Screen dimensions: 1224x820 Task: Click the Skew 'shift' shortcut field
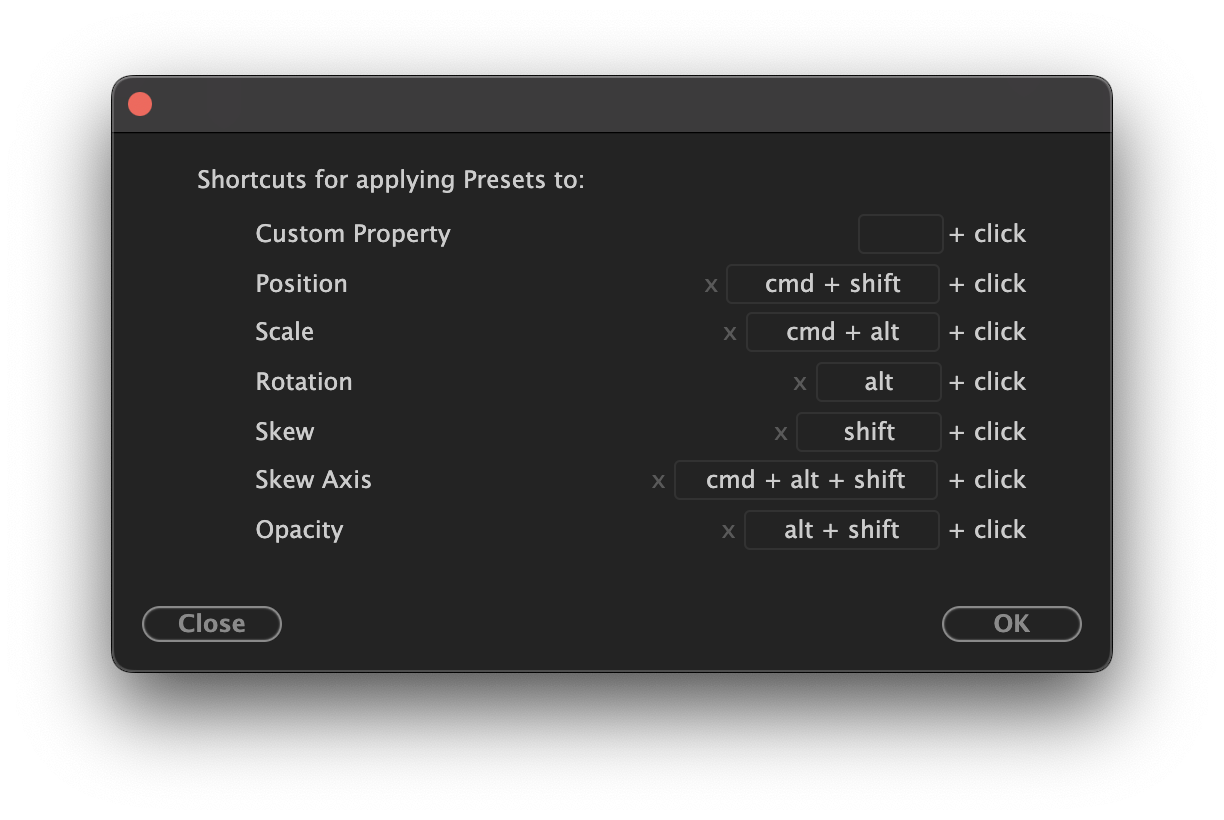(868, 432)
